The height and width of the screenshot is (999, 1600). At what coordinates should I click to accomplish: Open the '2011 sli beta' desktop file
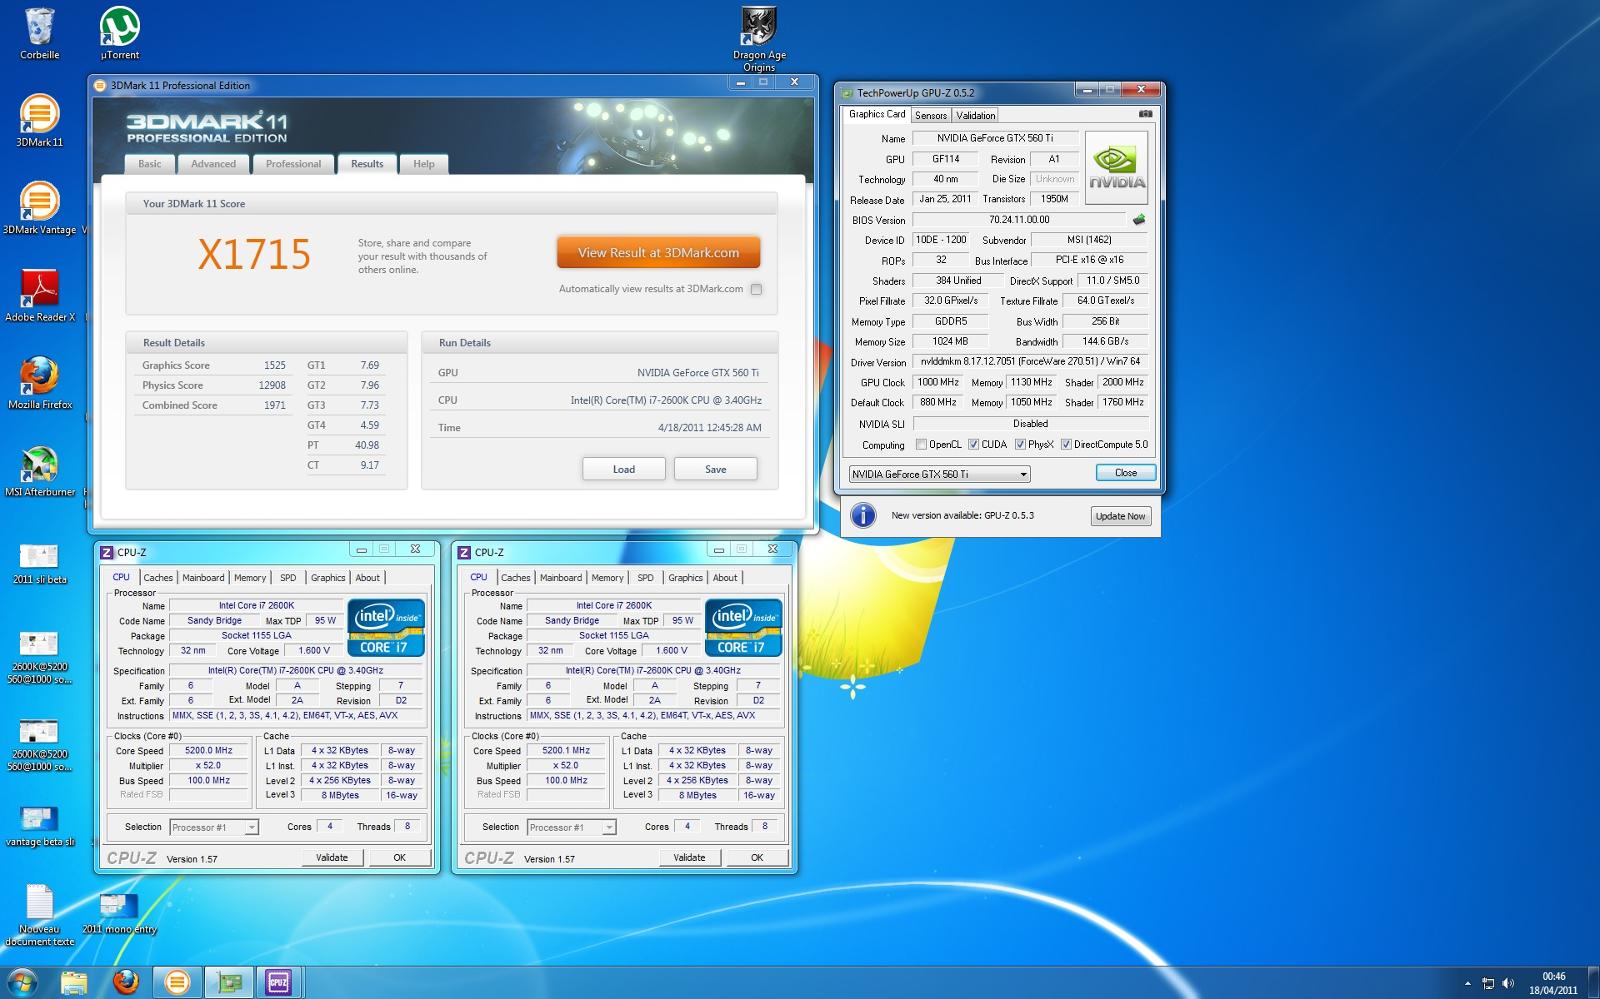pyautogui.click(x=39, y=564)
